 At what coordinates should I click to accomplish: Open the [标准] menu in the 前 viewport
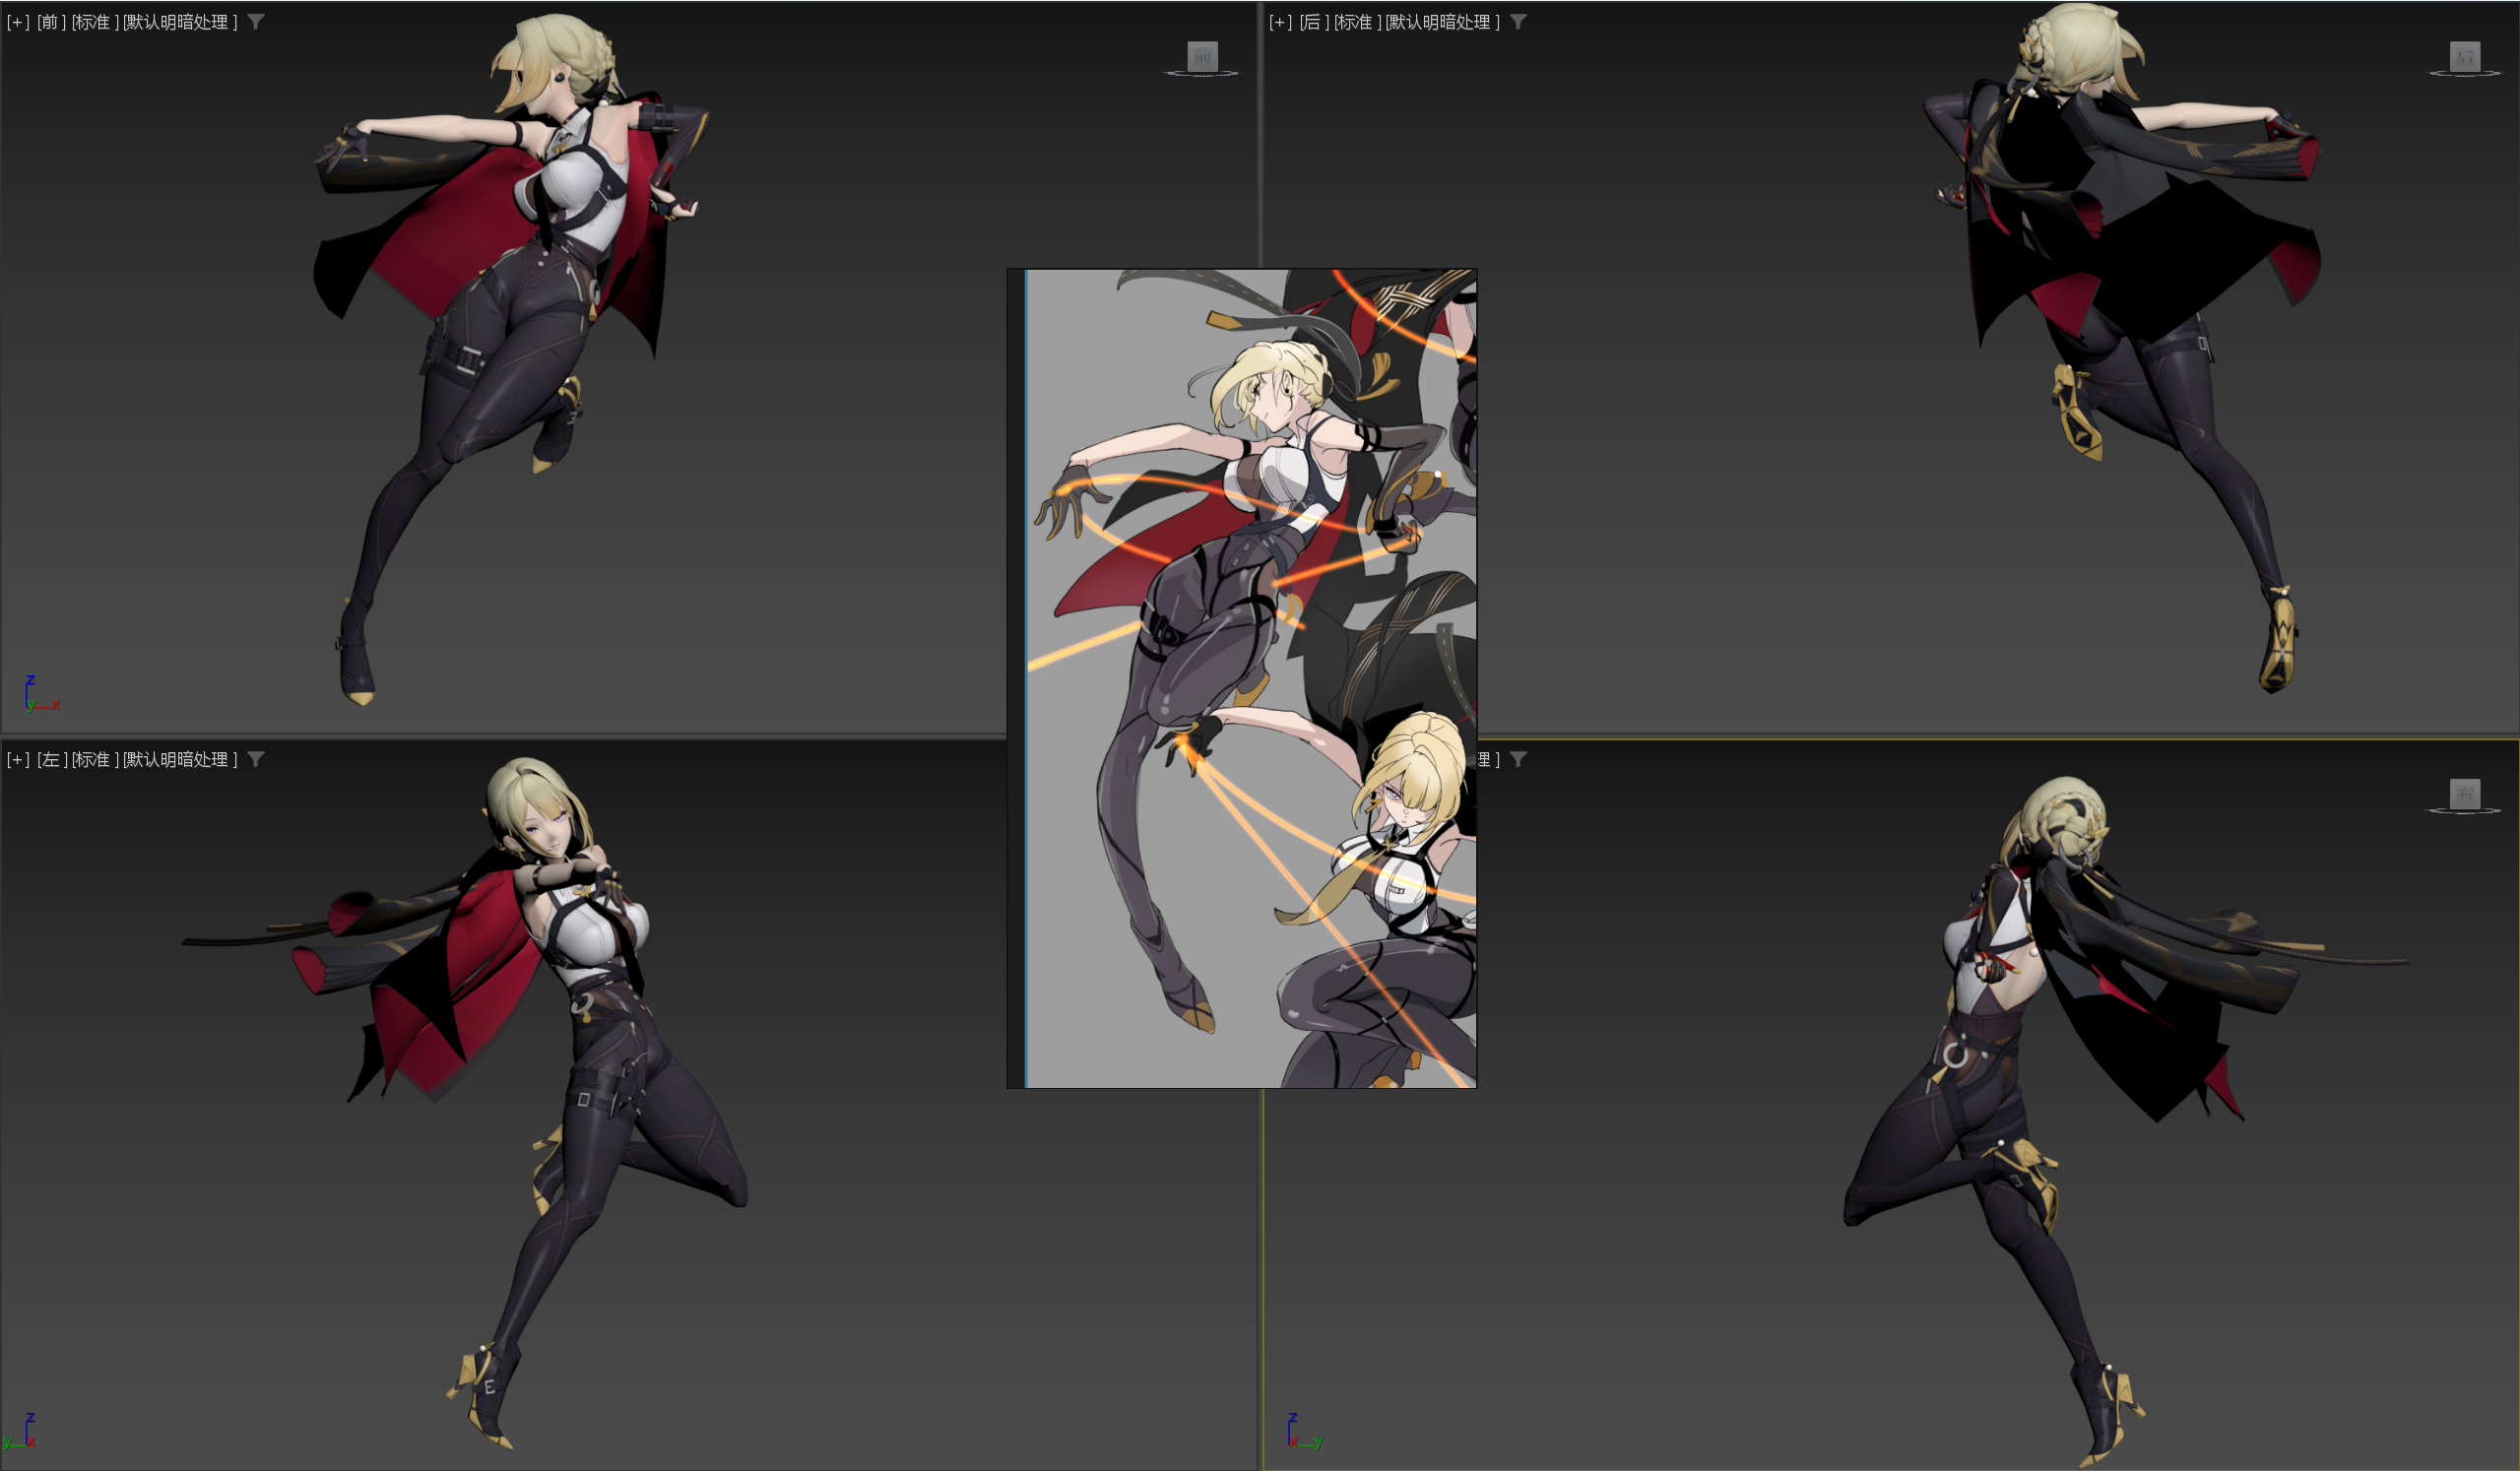[95, 22]
